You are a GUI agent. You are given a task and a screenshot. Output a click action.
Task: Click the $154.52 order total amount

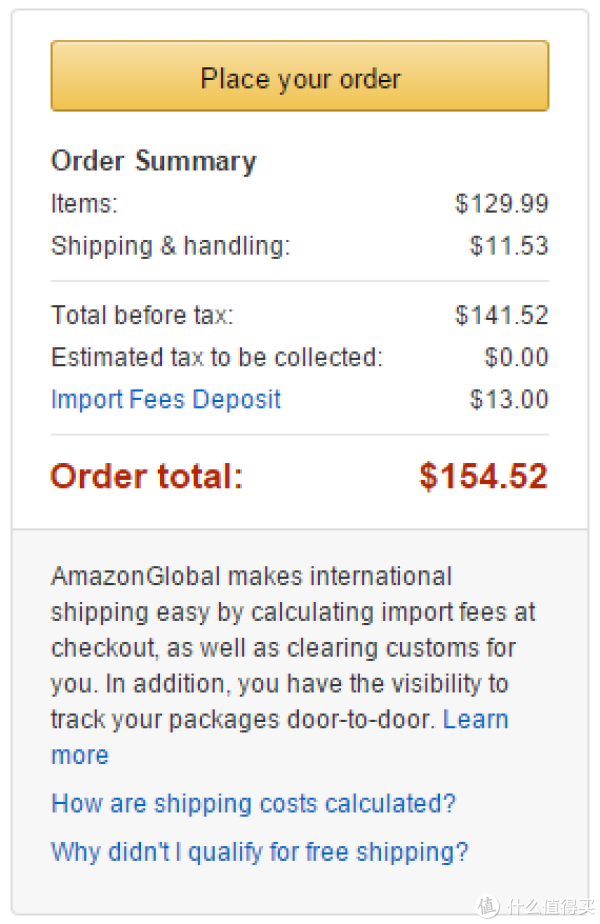pos(483,476)
